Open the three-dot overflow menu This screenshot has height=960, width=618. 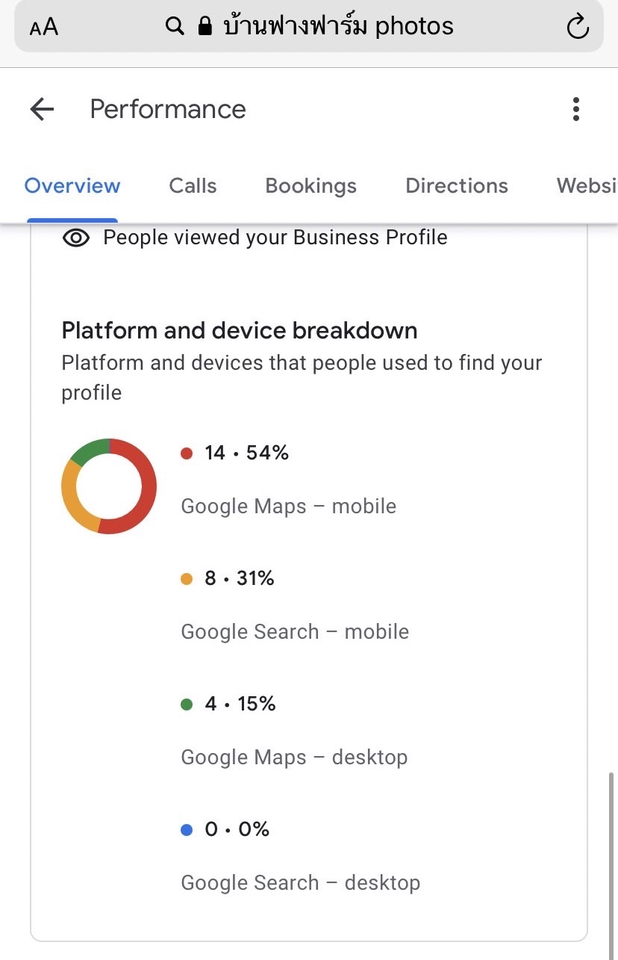576,109
